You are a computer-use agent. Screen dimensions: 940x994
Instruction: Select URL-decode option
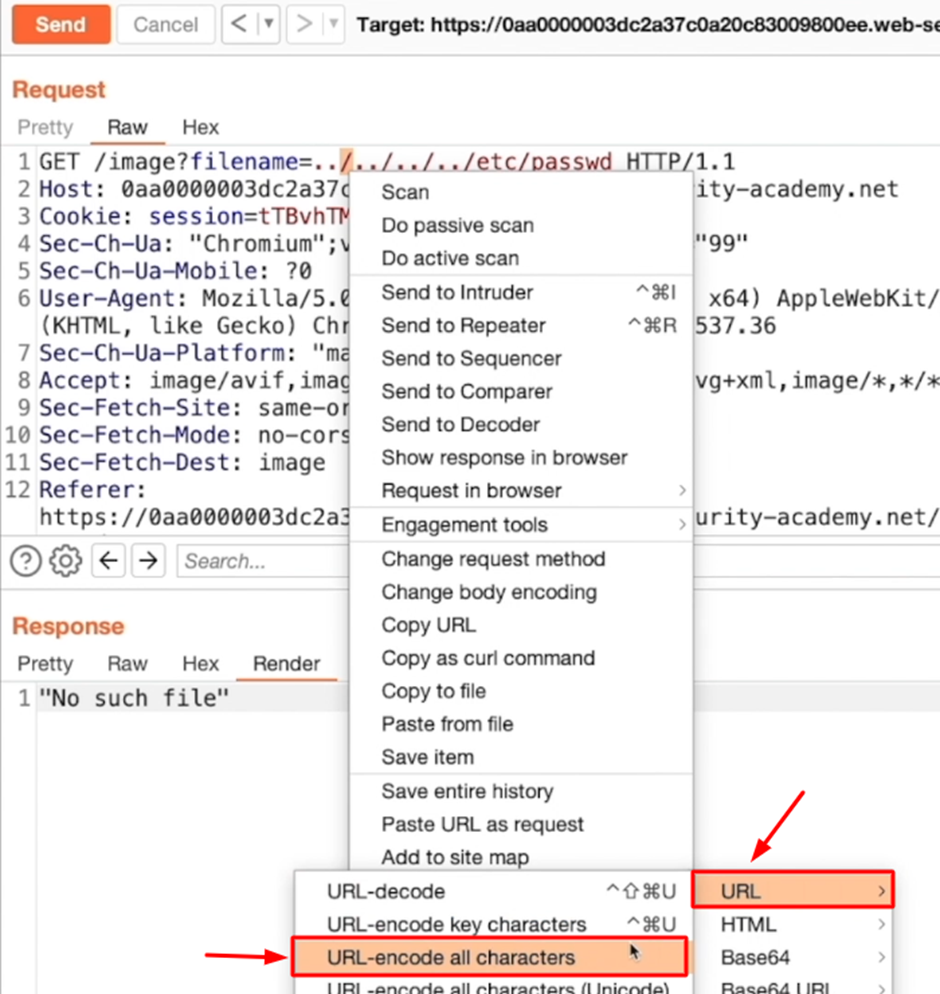click(x=493, y=891)
